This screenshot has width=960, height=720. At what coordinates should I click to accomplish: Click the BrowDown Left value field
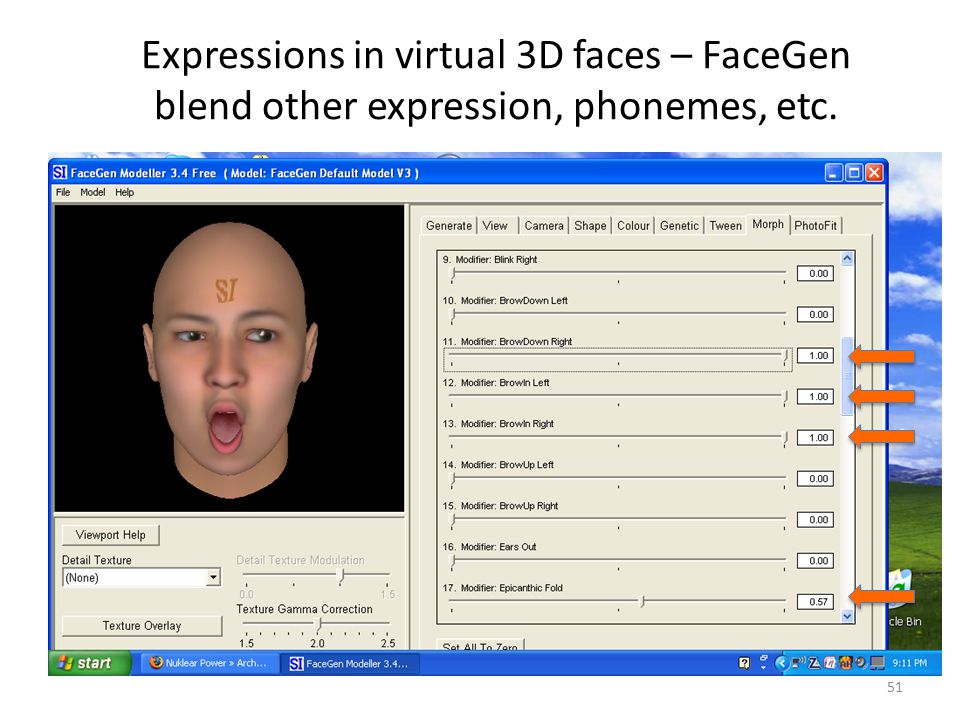(x=815, y=315)
